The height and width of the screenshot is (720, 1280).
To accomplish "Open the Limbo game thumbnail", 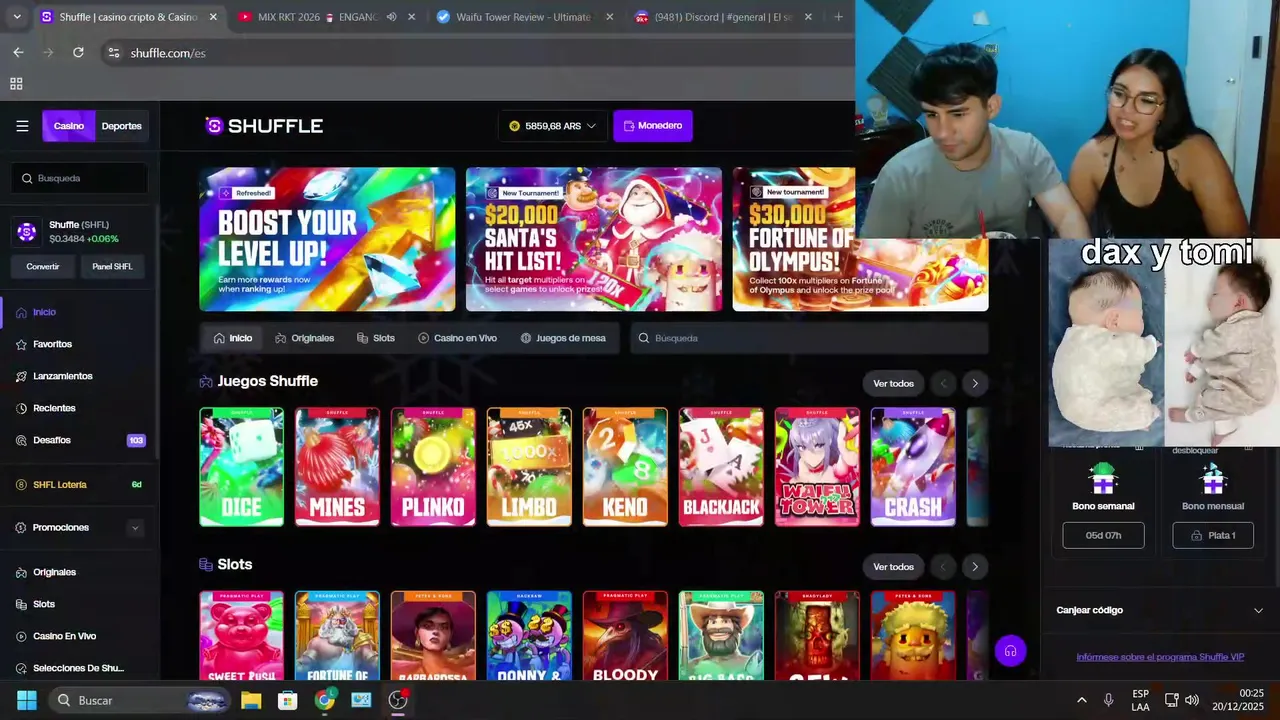I will click(529, 467).
